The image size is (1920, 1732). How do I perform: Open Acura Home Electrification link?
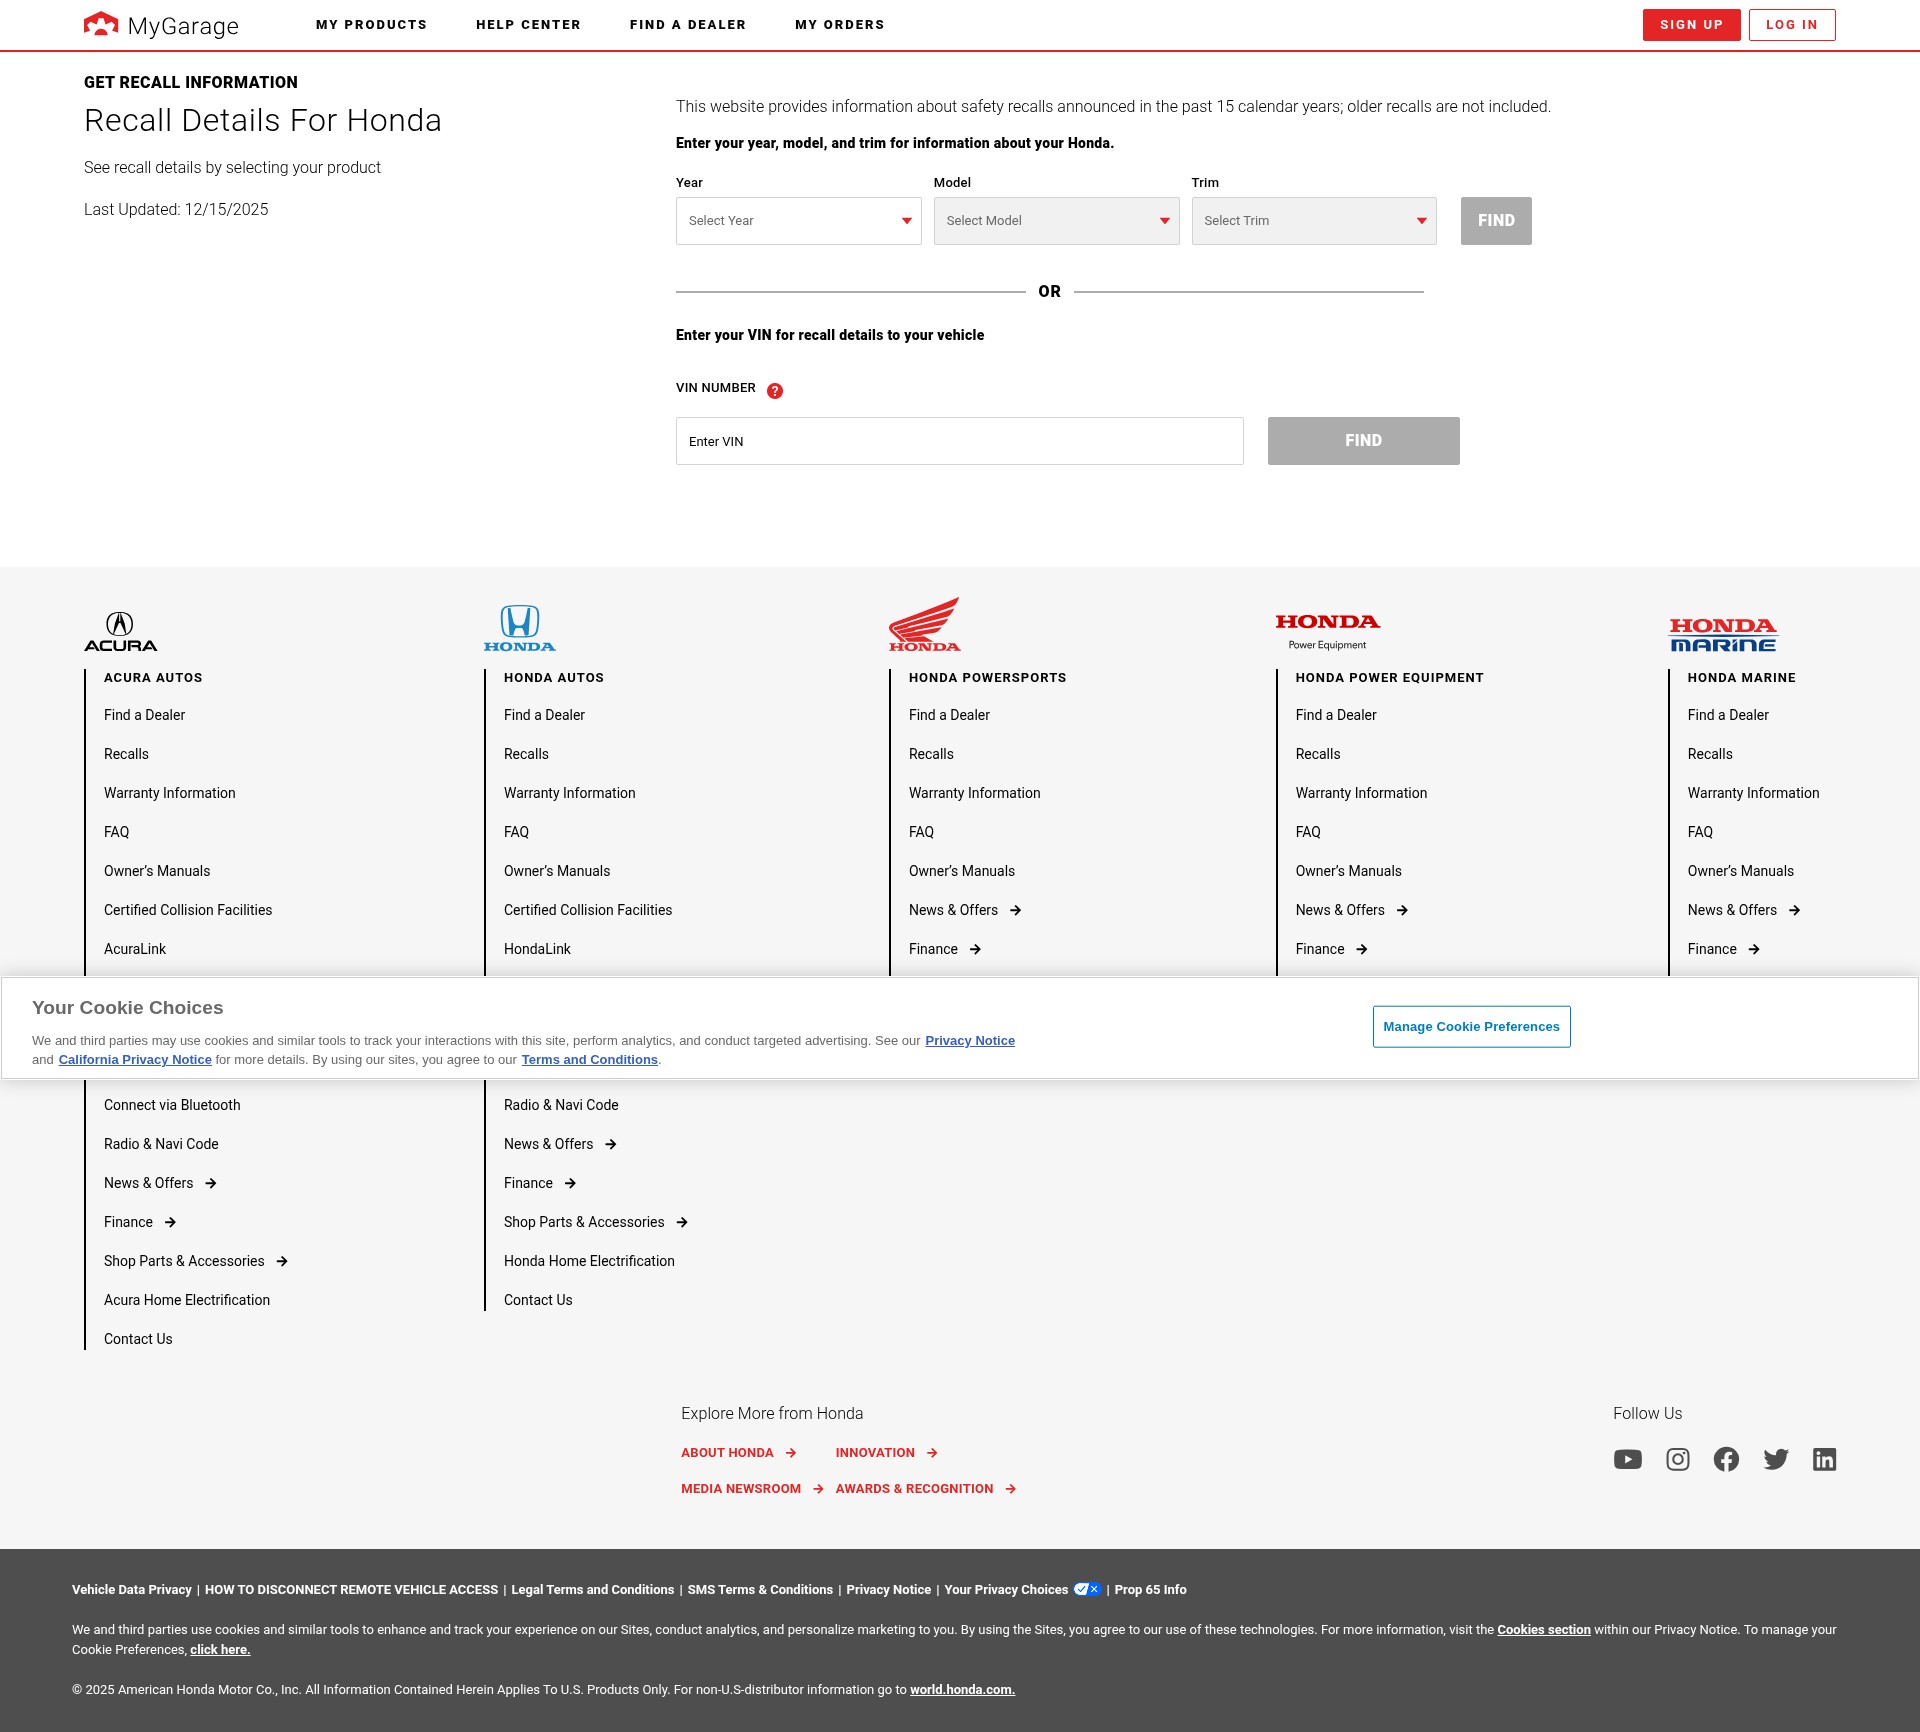pos(187,1300)
